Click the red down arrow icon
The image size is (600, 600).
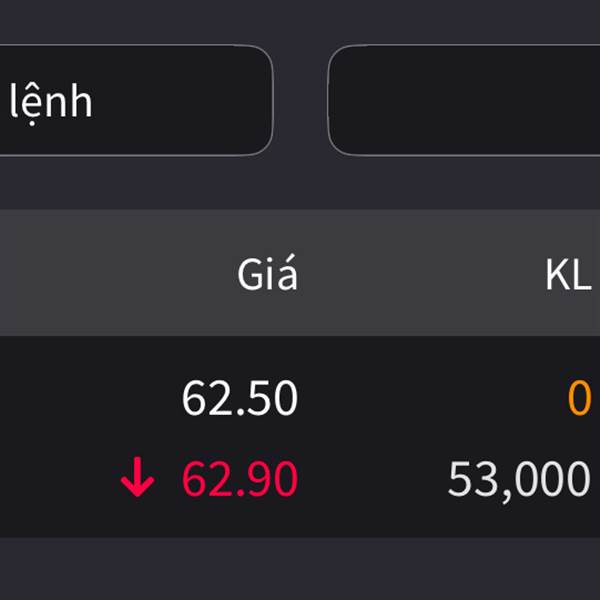[137, 481]
